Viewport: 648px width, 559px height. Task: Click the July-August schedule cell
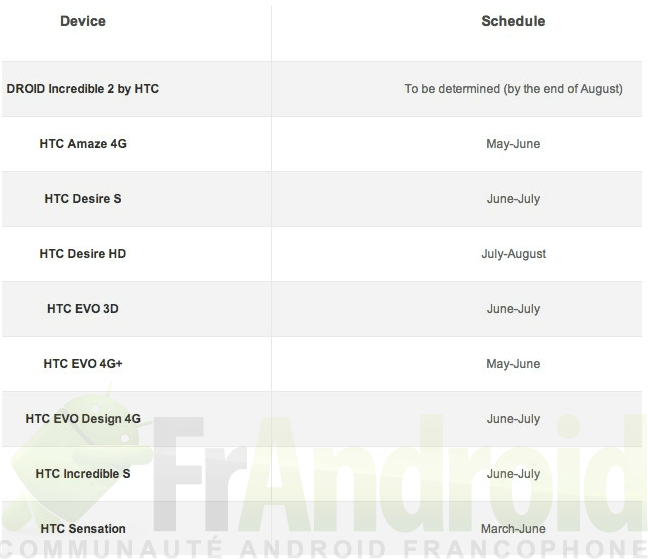(x=513, y=254)
